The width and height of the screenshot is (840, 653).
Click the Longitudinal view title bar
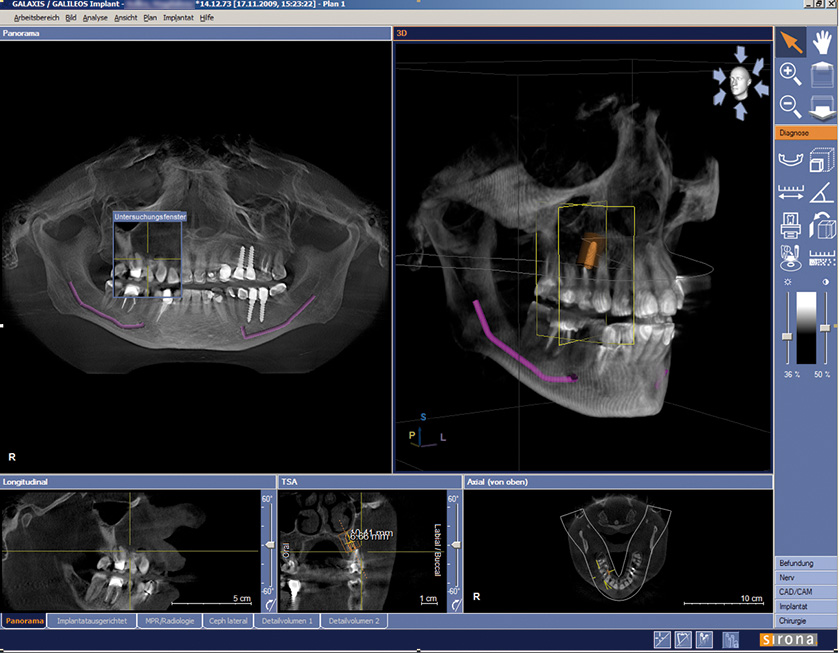pyautogui.click(x=138, y=482)
